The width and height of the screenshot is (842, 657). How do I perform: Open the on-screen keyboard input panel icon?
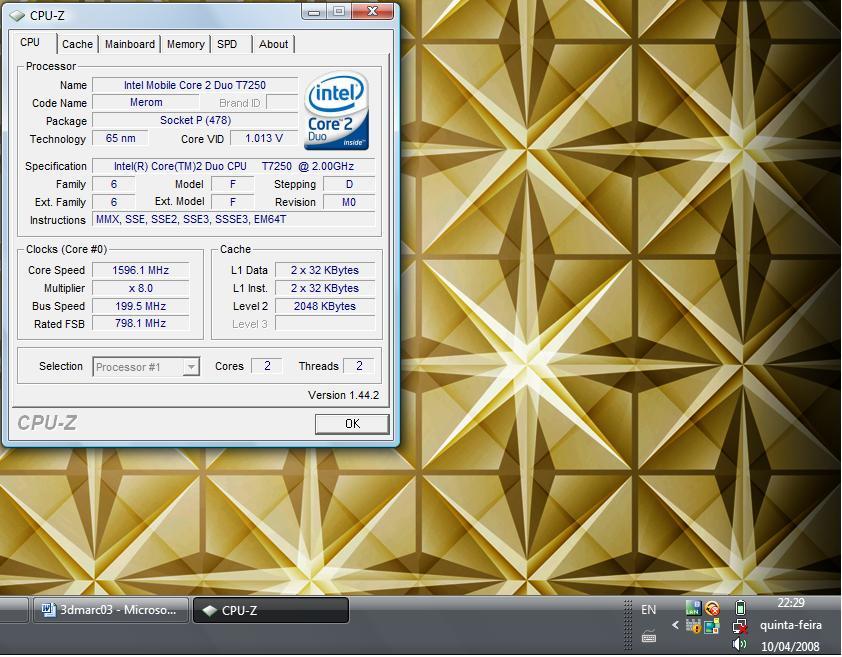click(649, 637)
